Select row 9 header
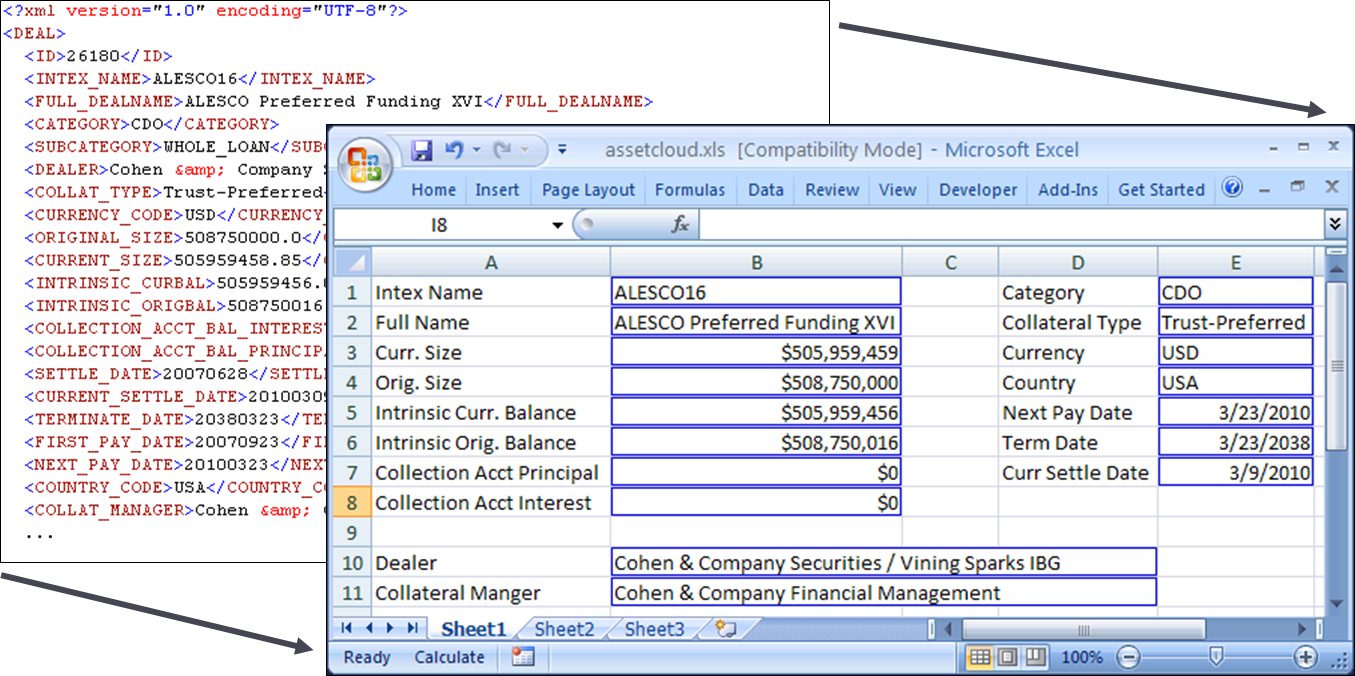This screenshot has width=1355, height=676. pos(351,532)
